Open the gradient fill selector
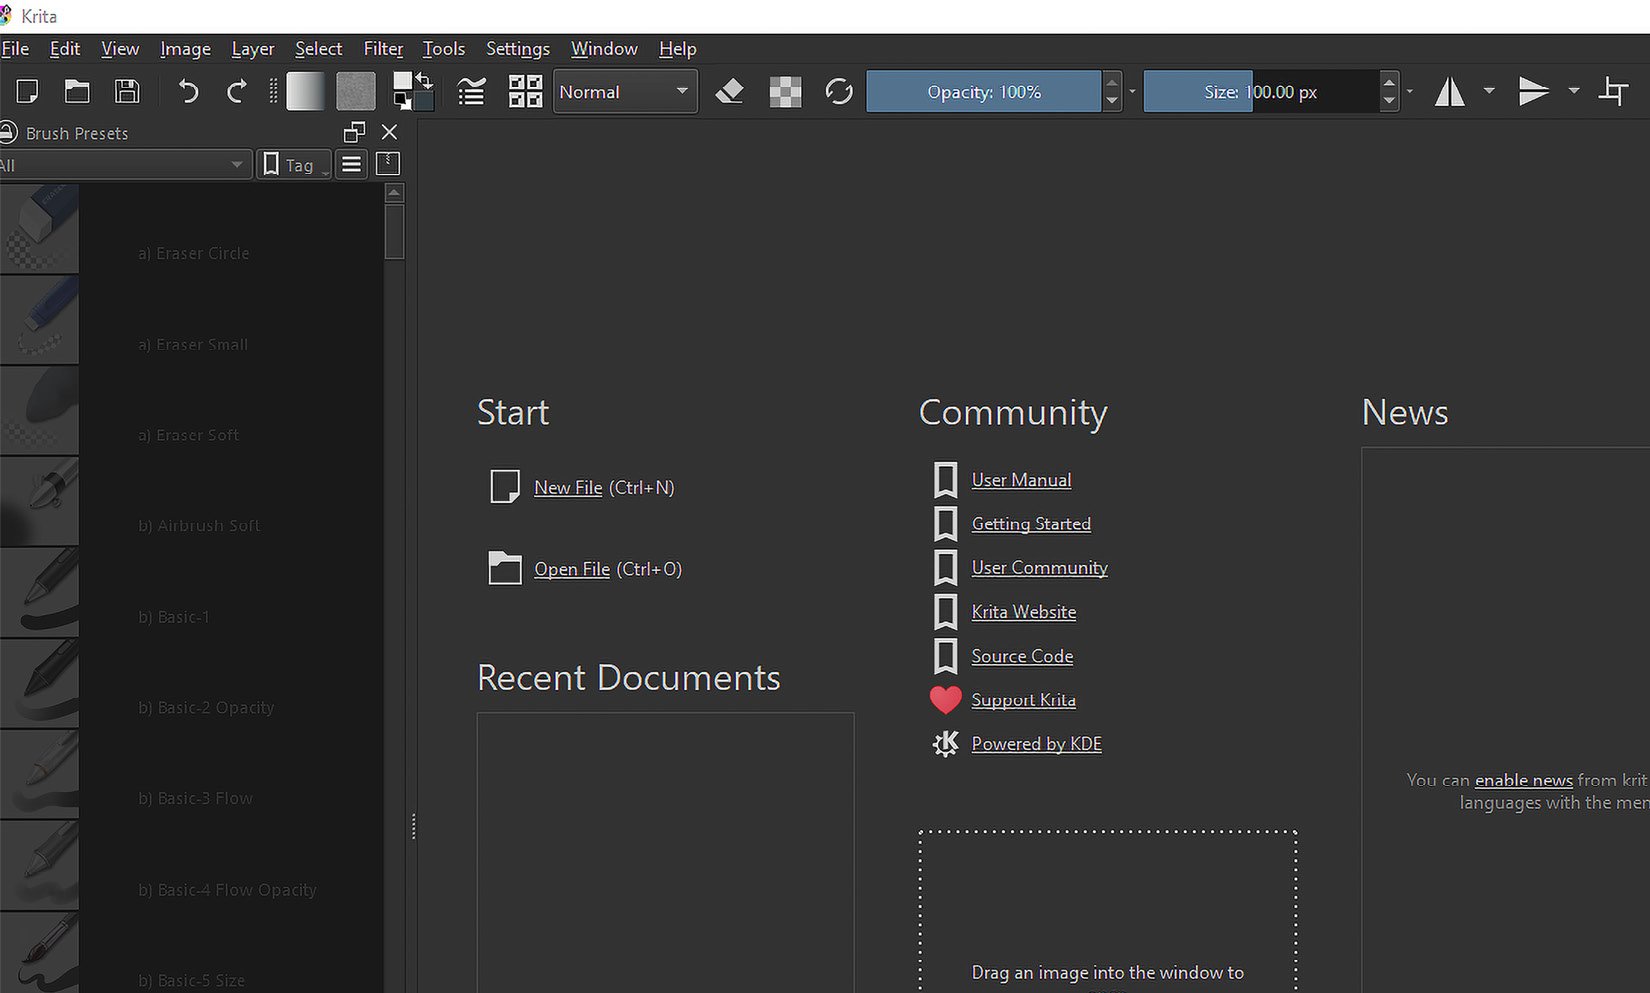Screen dimensions: 1650x993 (305, 91)
